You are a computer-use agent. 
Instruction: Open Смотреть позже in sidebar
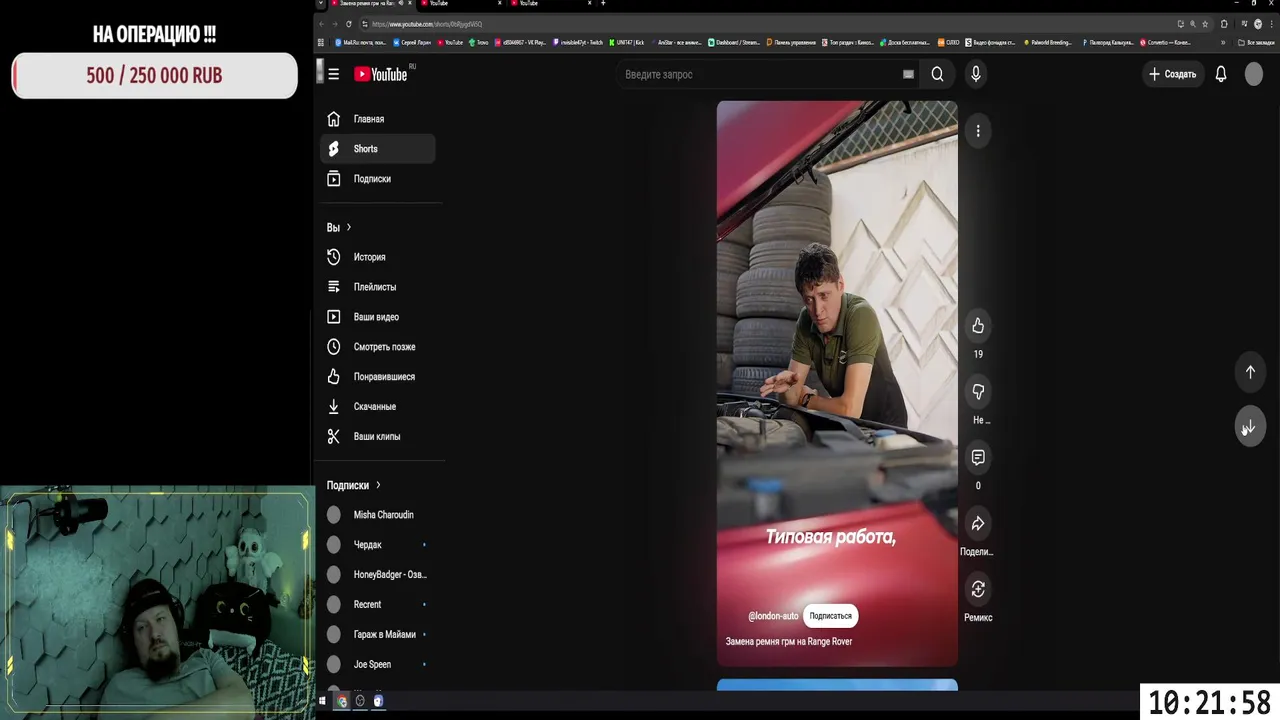point(378,347)
